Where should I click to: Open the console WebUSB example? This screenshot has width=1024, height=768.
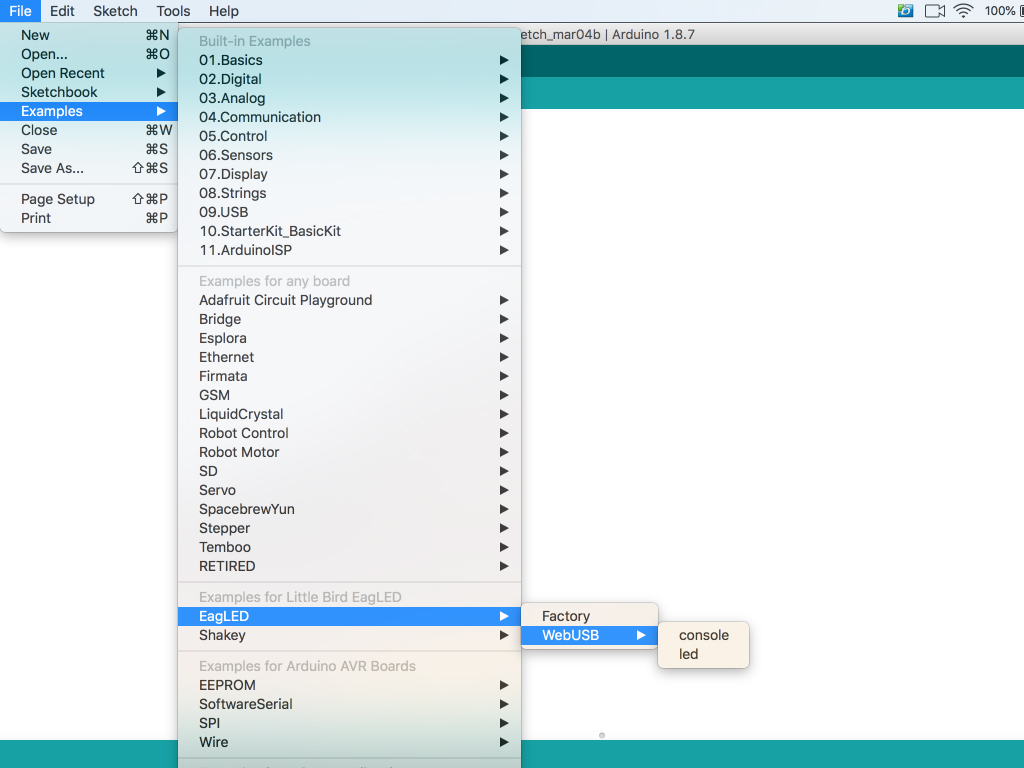(703, 635)
